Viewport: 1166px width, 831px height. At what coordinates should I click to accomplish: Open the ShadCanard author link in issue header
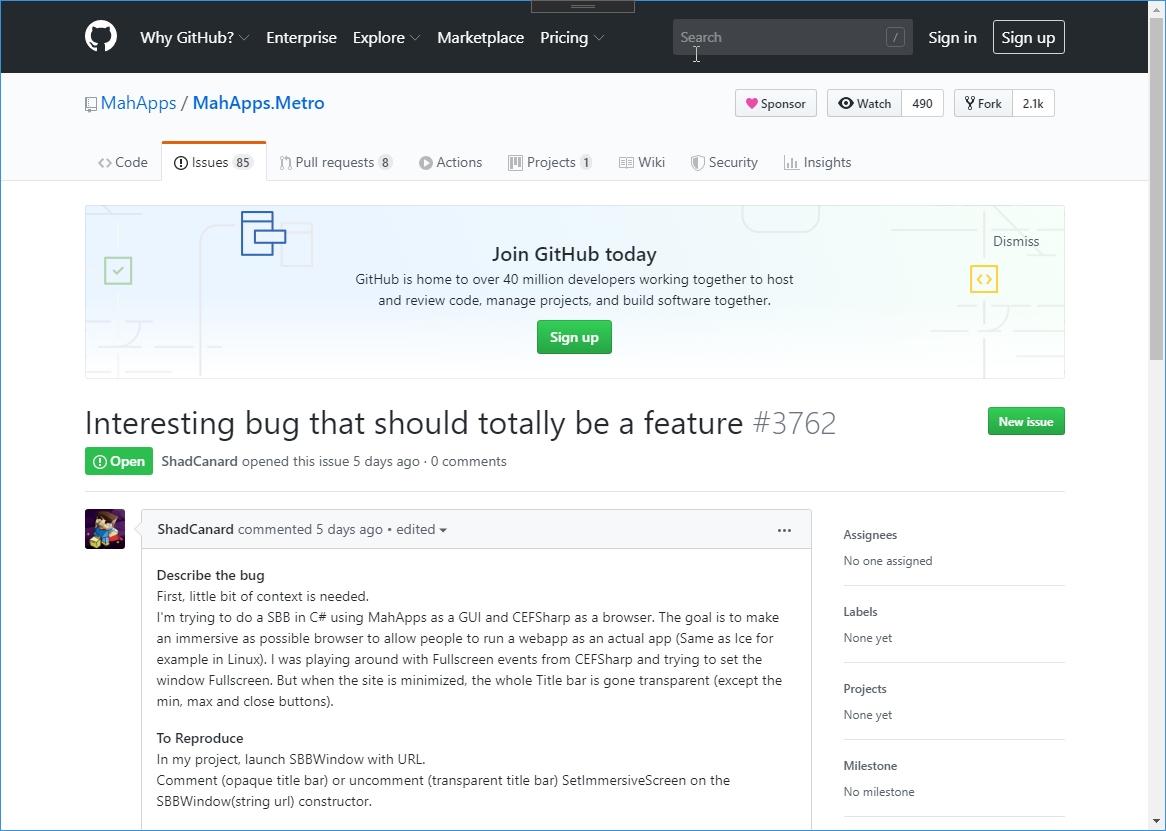[x=199, y=461]
